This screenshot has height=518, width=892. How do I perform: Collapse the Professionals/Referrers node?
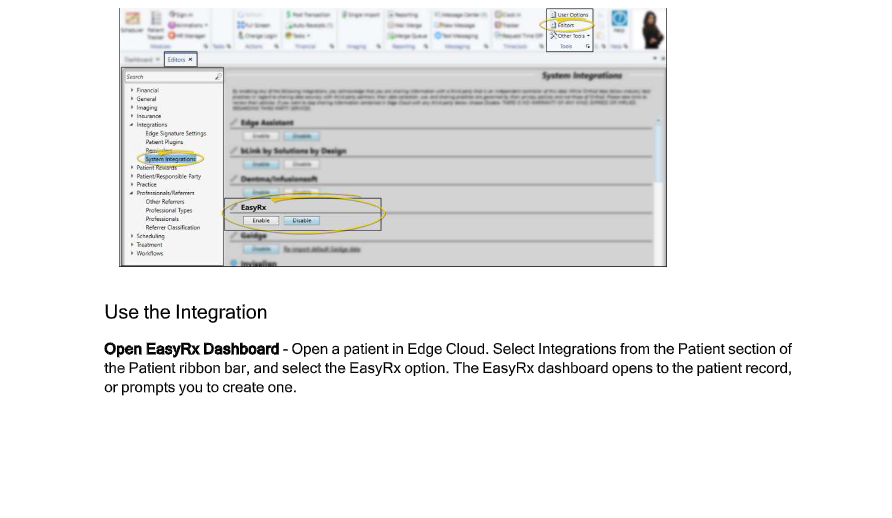tap(132, 193)
